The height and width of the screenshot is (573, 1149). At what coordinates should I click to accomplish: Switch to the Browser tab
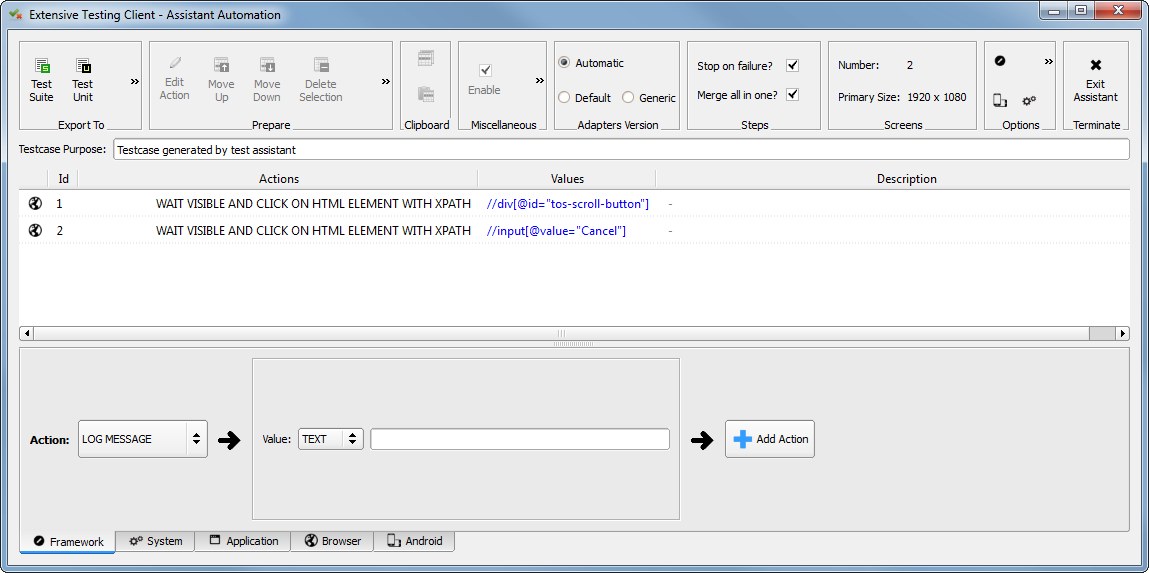click(x=333, y=541)
